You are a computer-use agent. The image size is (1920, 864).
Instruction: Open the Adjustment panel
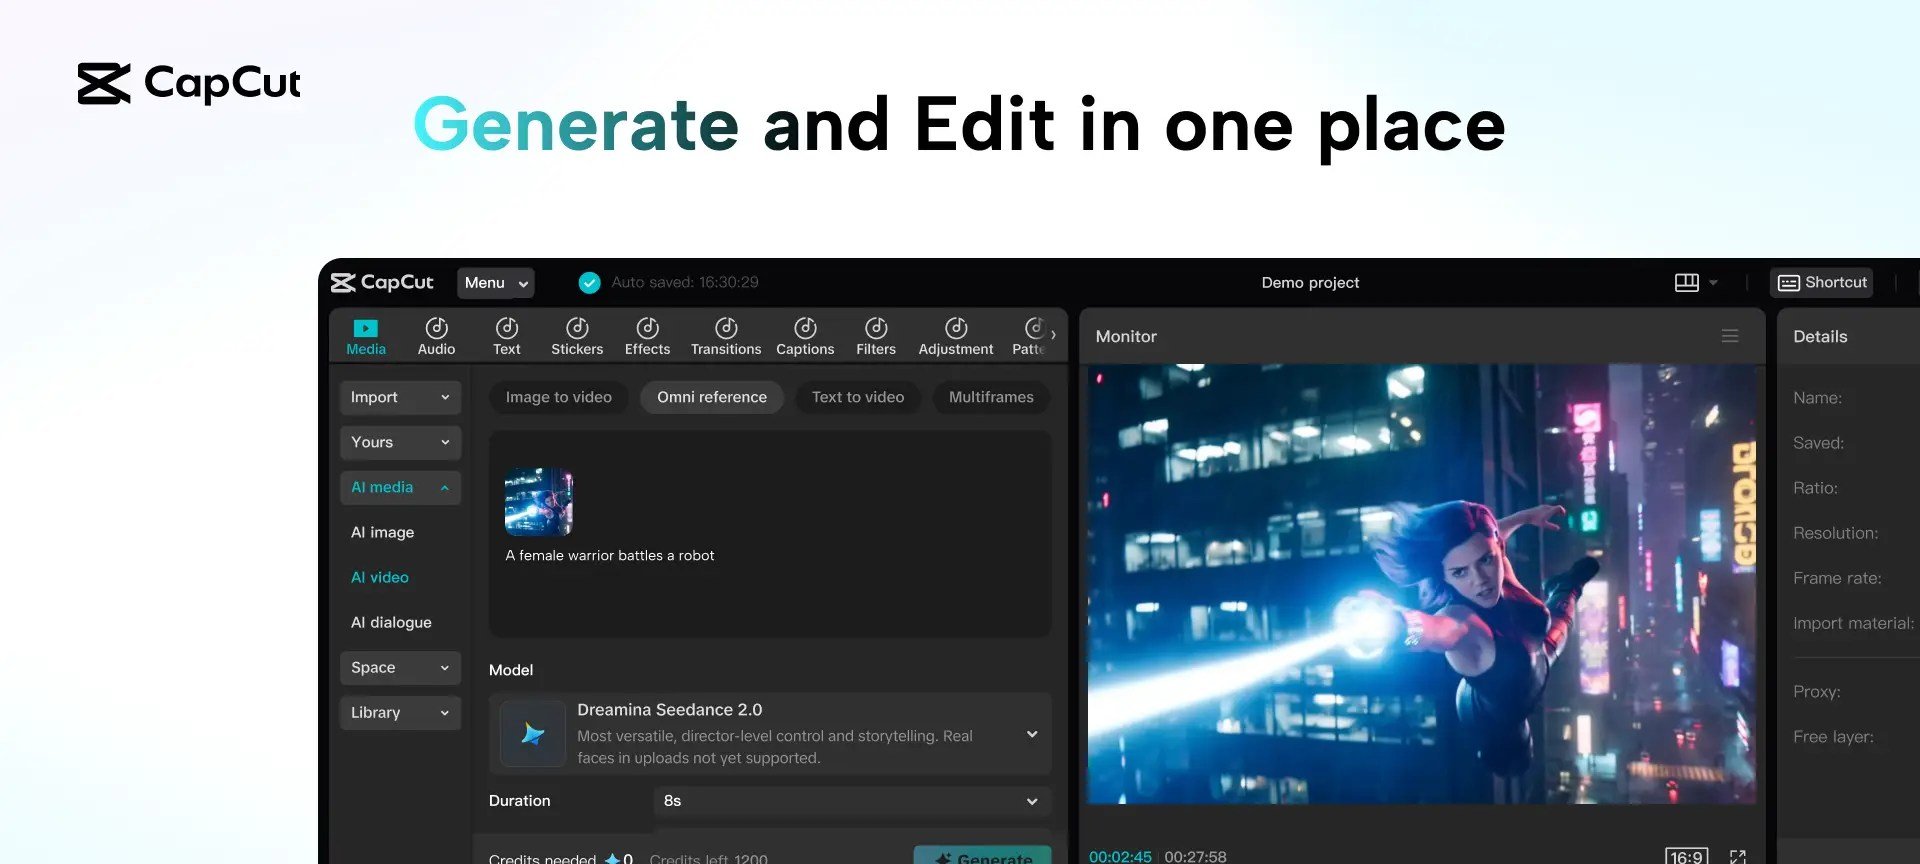956,336
